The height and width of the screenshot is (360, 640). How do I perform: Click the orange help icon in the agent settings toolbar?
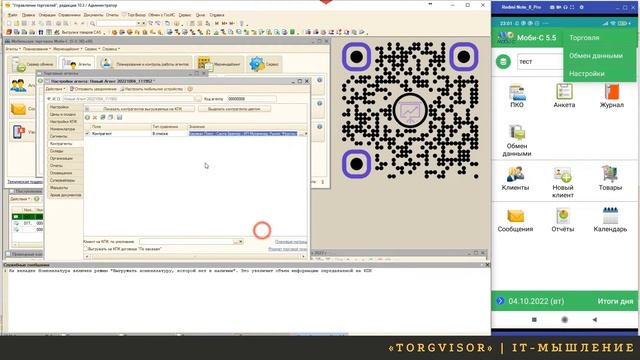pyautogui.click(x=190, y=89)
